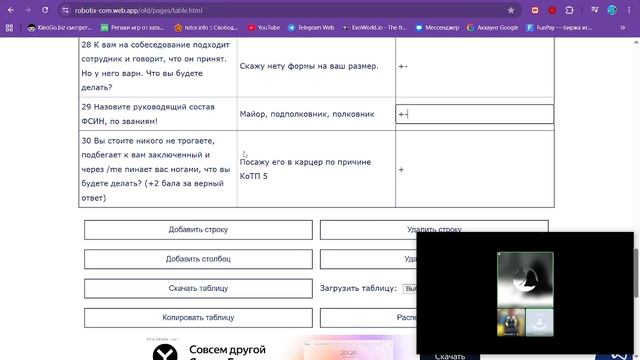
Task: Open the Telegram Web bookmark
Action: click(311, 28)
